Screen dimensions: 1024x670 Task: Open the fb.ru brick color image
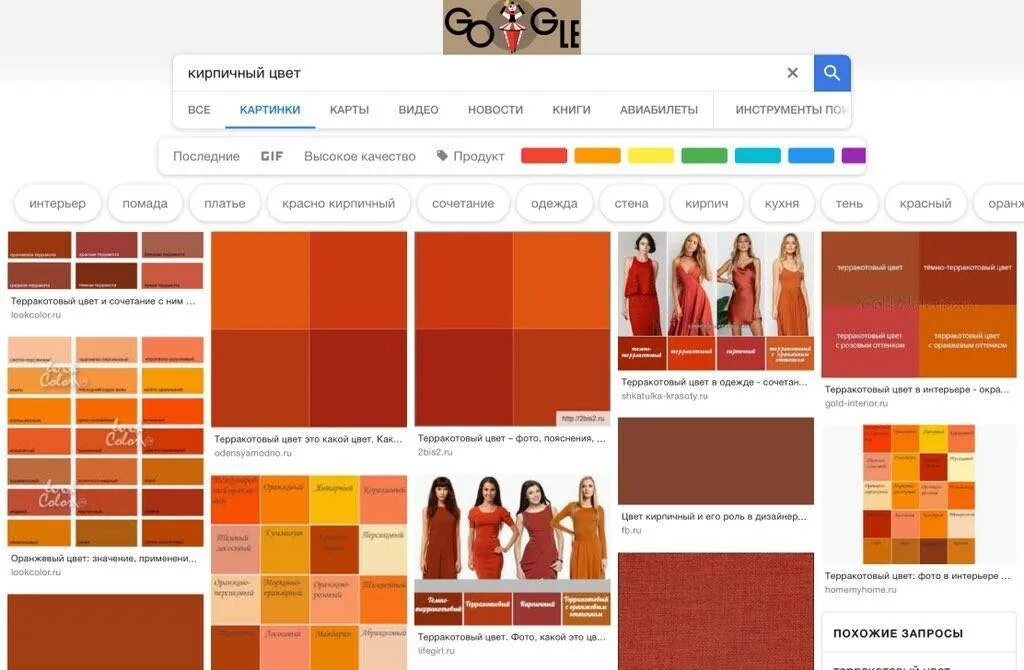[716, 461]
